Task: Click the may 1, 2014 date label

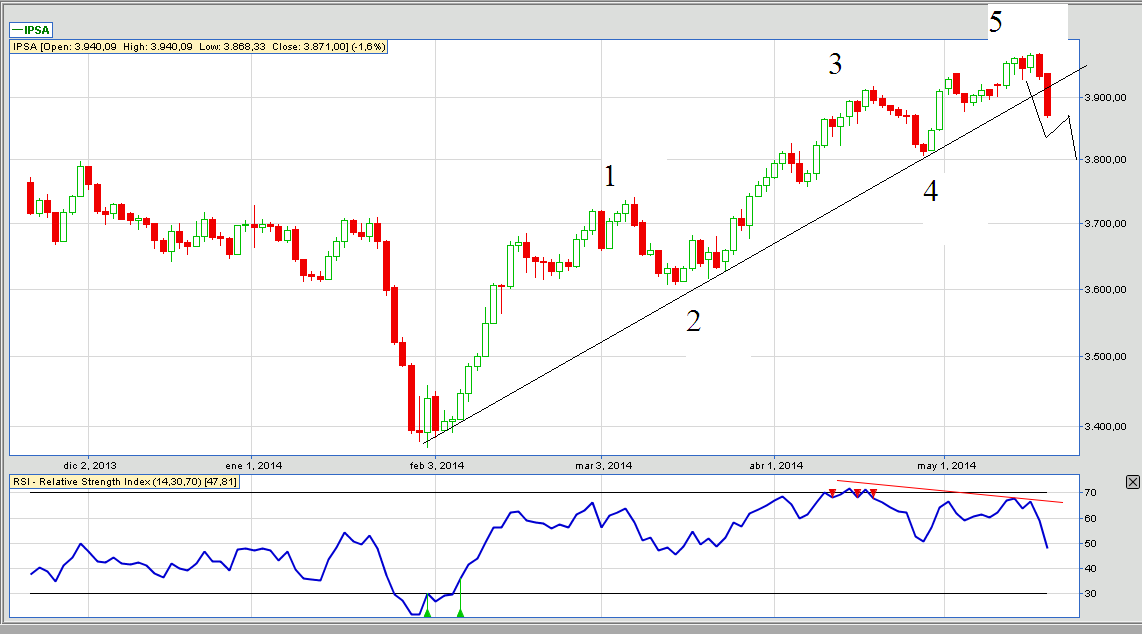Action: [x=947, y=465]
